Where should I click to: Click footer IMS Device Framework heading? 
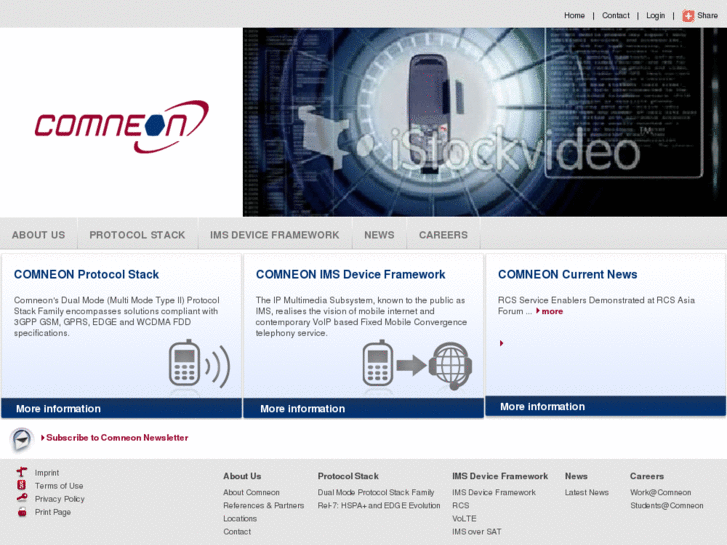point(500,476)
